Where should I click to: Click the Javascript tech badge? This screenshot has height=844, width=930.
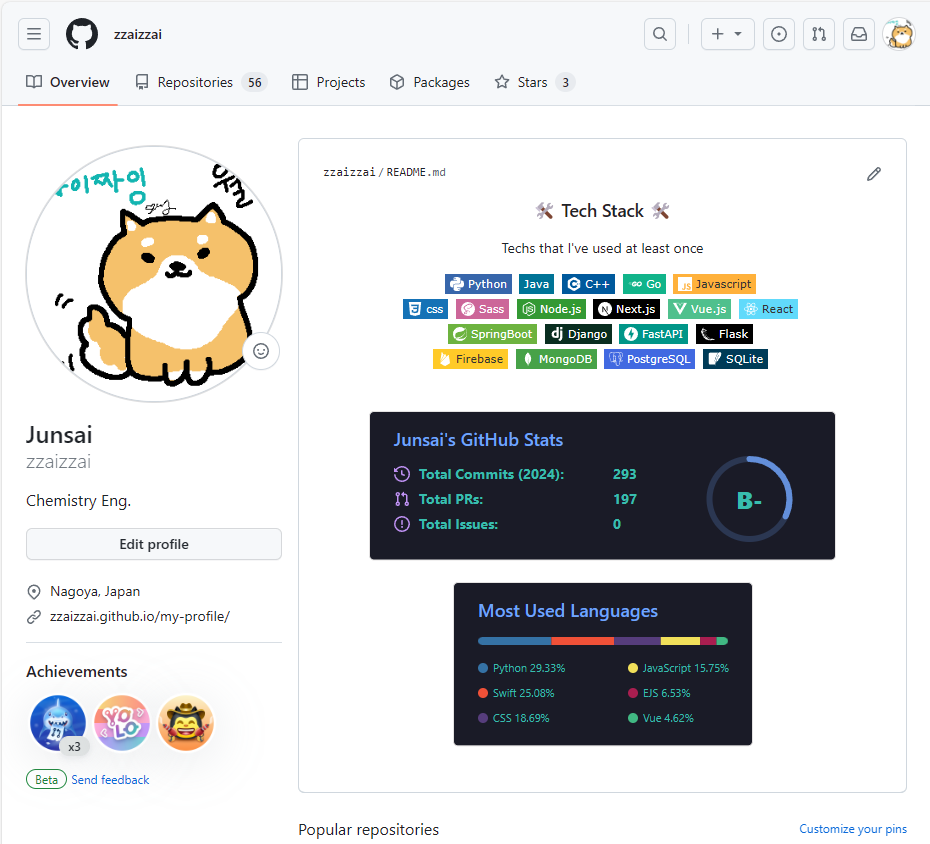[x=714, y=284]
